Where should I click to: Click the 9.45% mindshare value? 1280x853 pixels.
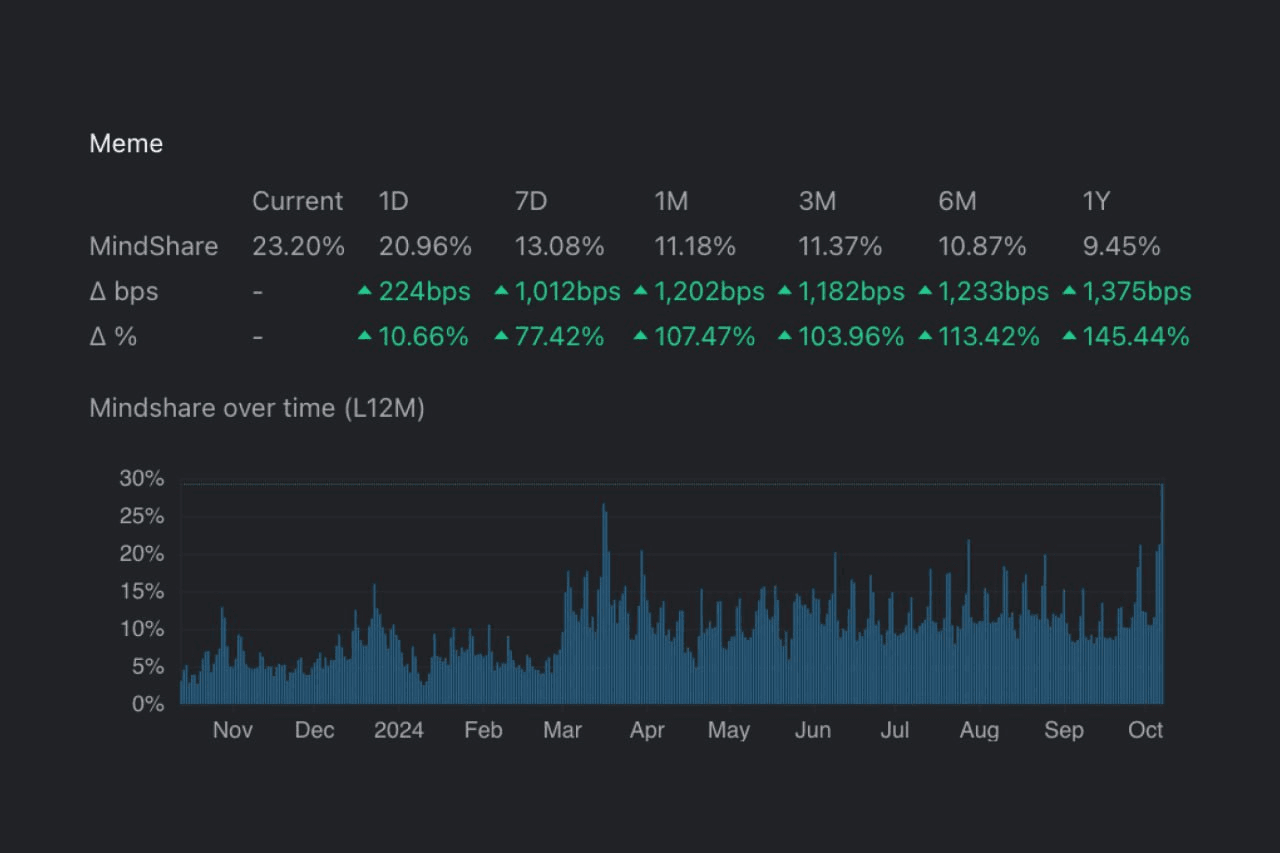pyautogui.click(x=1121, y=246)
